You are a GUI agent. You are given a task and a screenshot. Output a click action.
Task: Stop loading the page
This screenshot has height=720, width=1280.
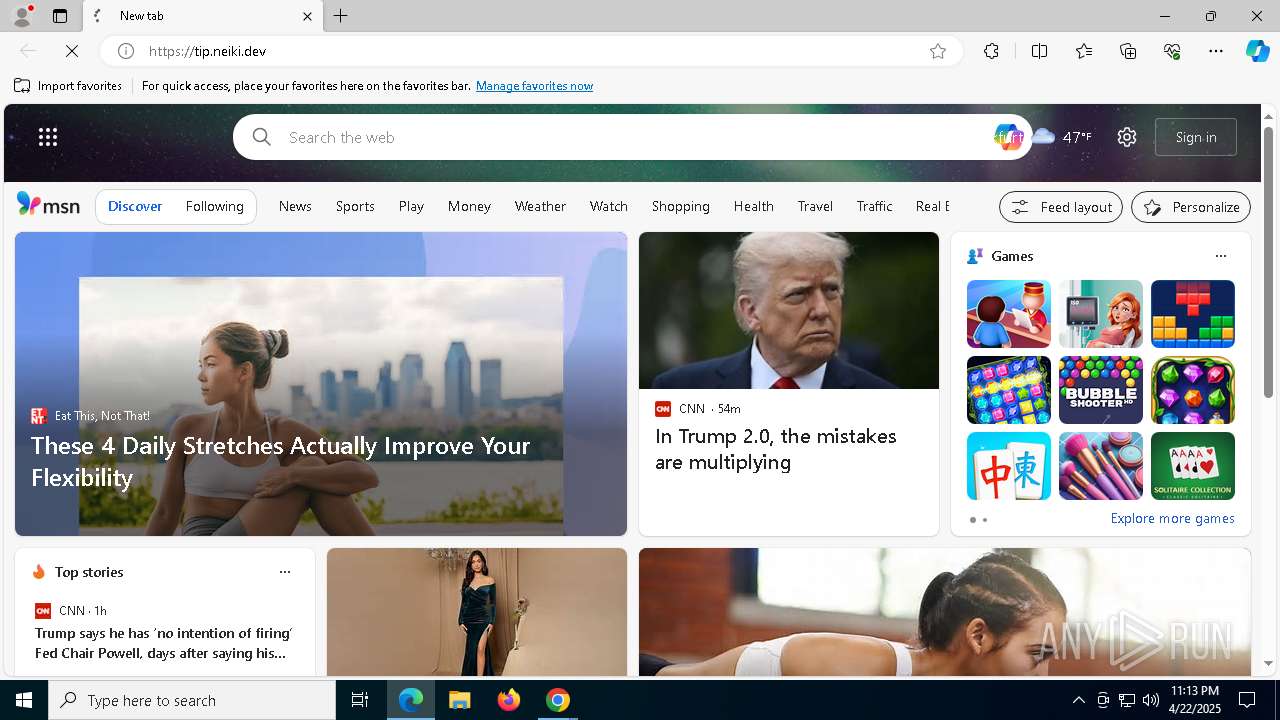[72, 51]
